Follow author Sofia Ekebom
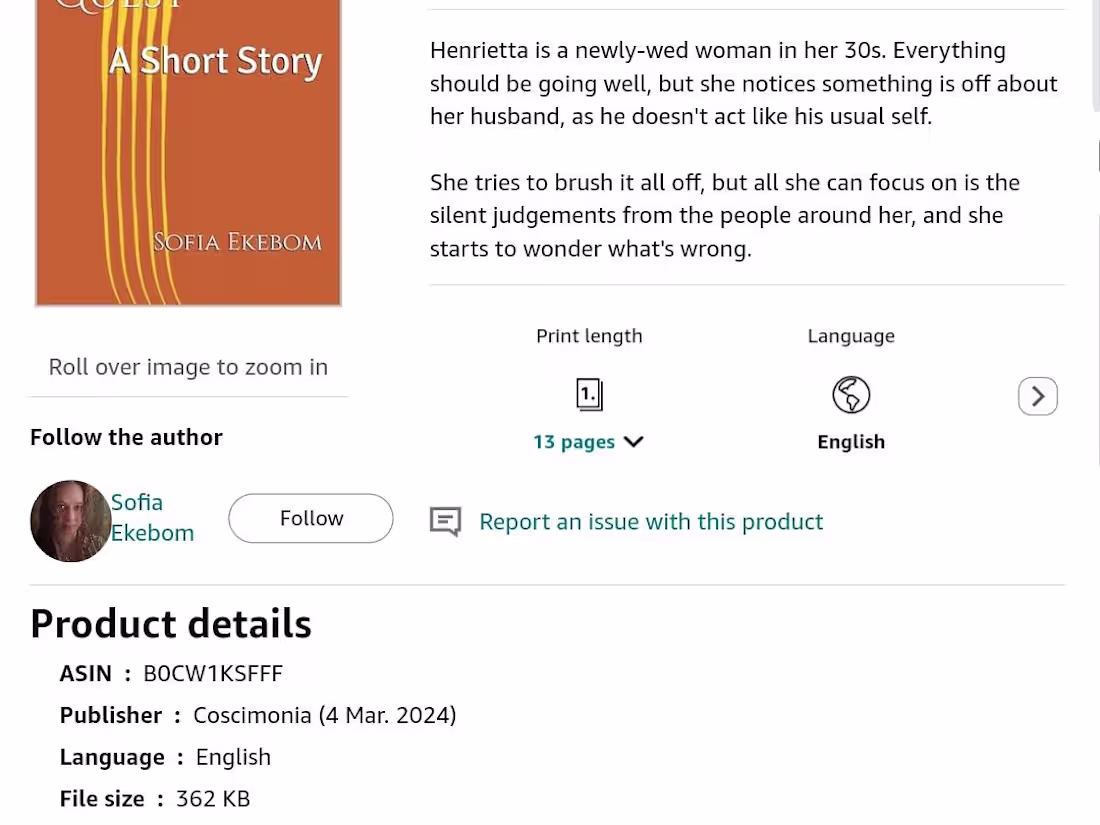Screen dimensions: 1100x825 coord(310,518)
